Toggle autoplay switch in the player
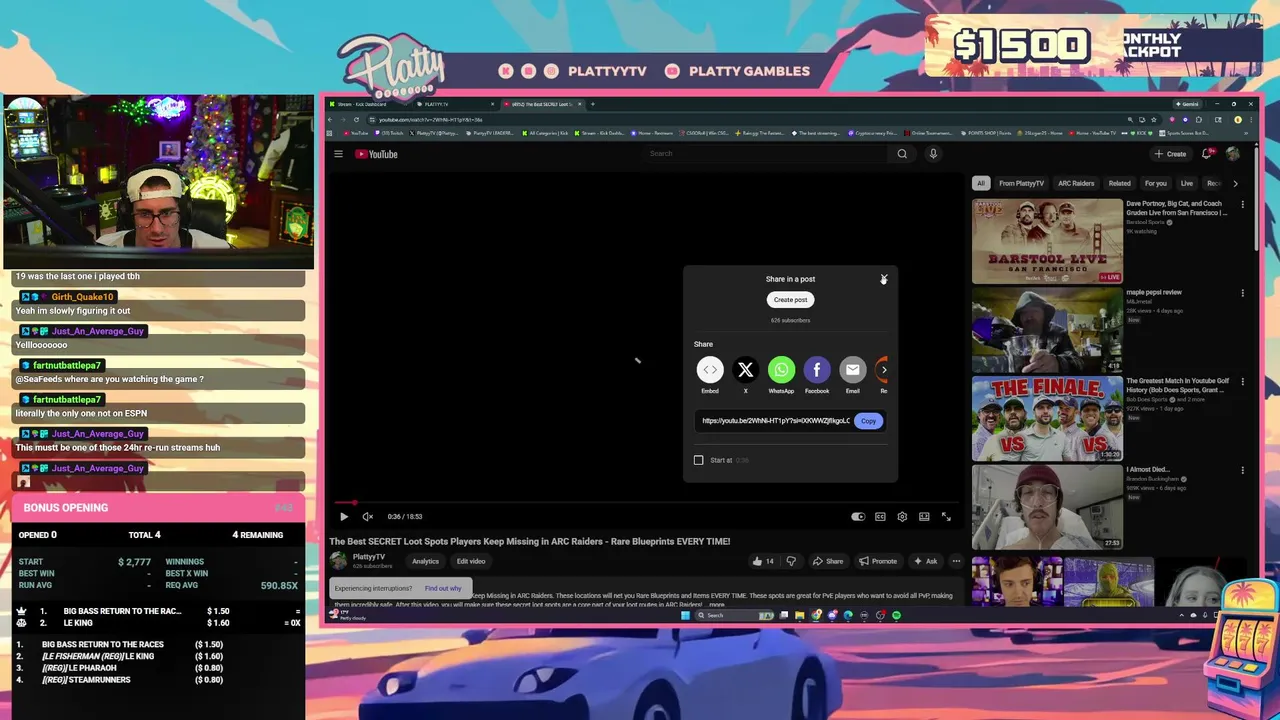The image size is (1280, 720). 858,517
